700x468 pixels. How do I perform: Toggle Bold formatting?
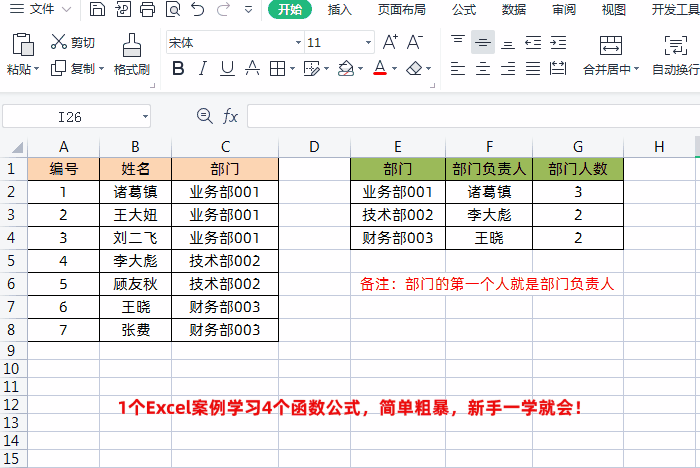click(178, 69)
